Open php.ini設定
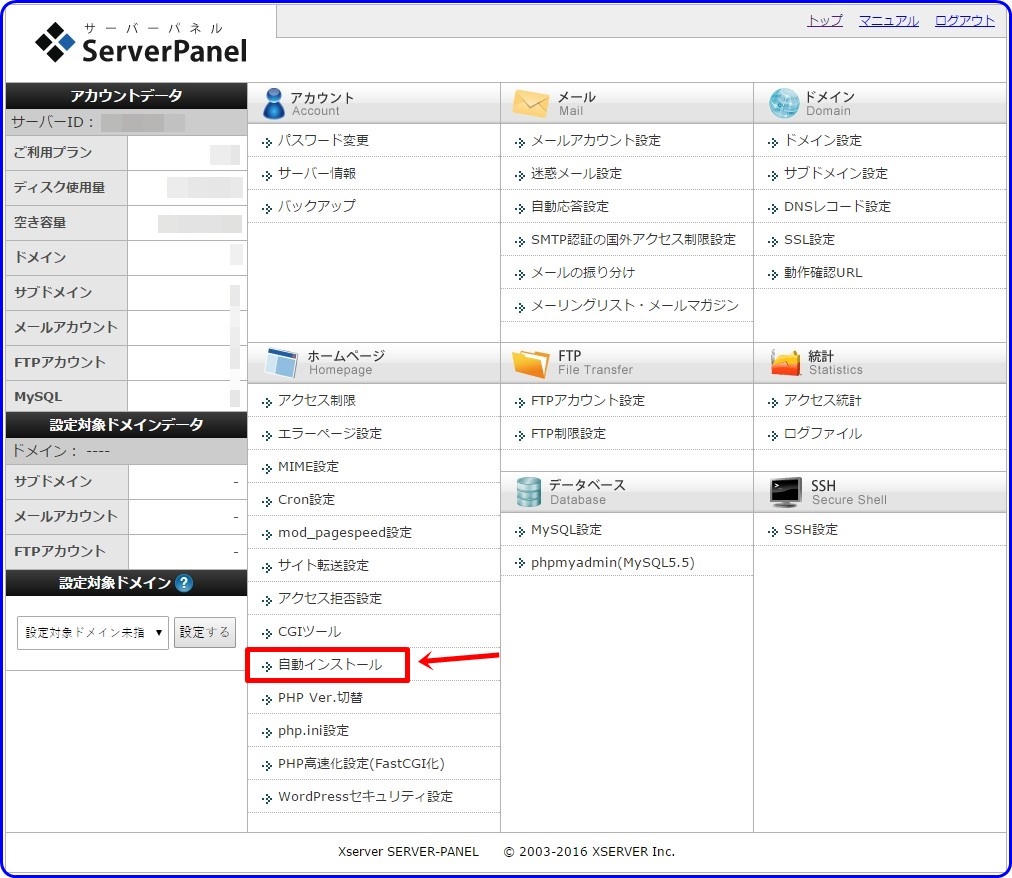The width and height of the screenshot is (1012, 878). point(313,730)
